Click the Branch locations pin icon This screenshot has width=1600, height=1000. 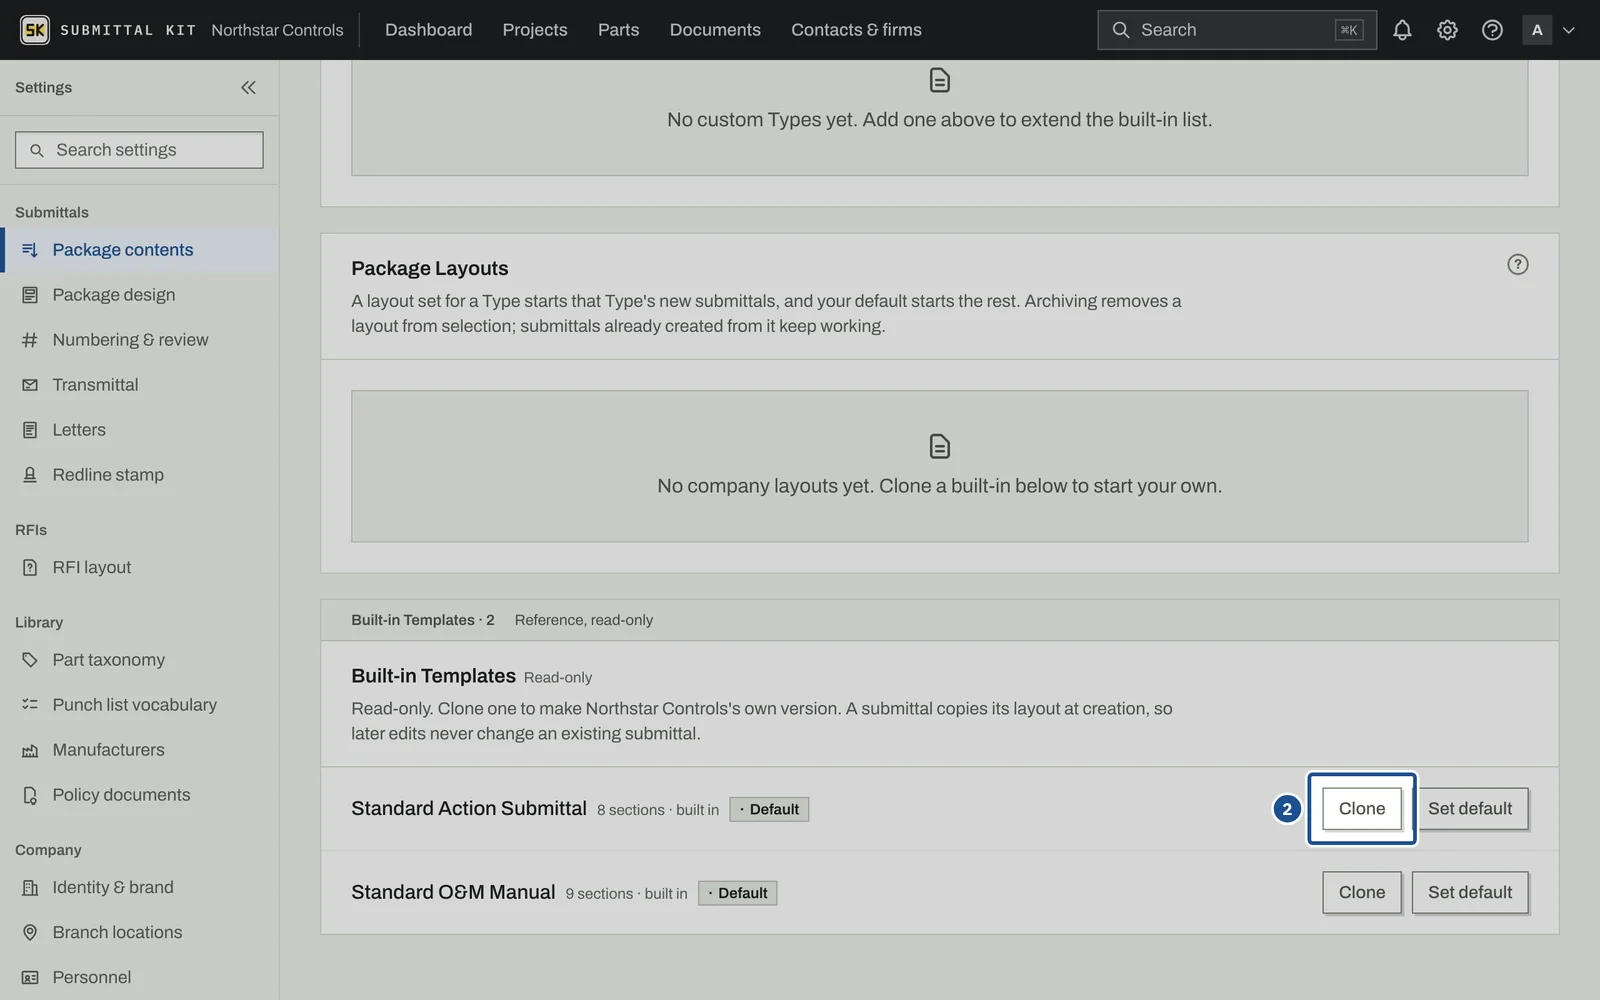point(30,932)
